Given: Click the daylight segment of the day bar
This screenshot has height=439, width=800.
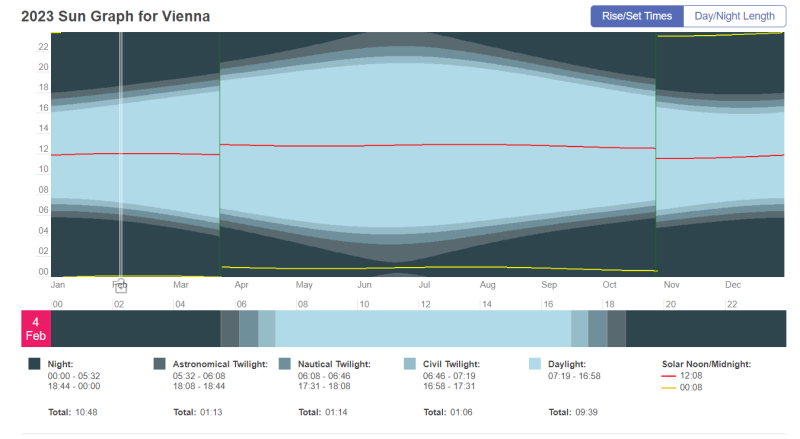Looking at the screenshot, I should coord(423,329).
